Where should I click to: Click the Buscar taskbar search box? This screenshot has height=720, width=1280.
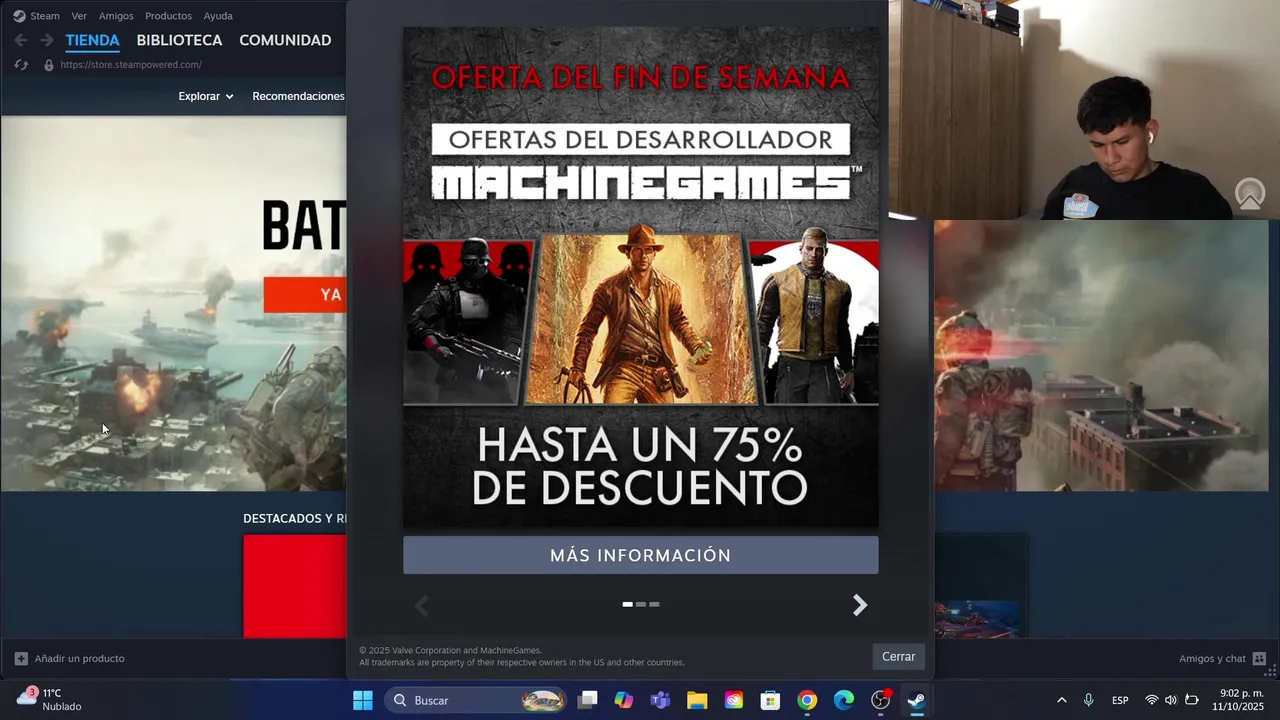476,700
